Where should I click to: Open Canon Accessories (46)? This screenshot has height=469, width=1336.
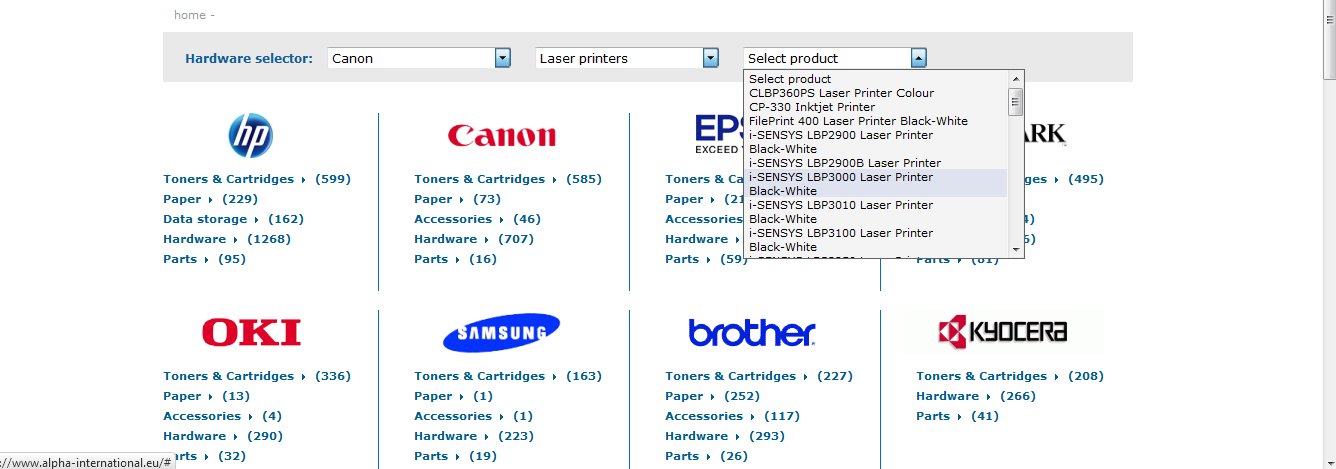[477, 219]
